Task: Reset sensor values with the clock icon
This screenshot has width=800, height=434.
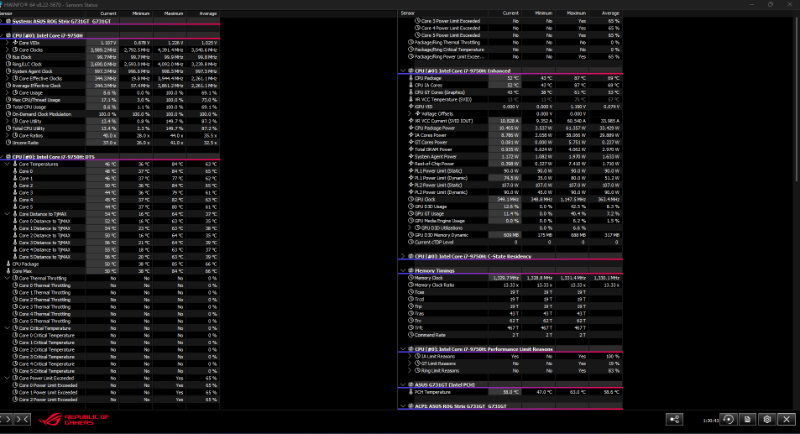Action: coord(729,419)
